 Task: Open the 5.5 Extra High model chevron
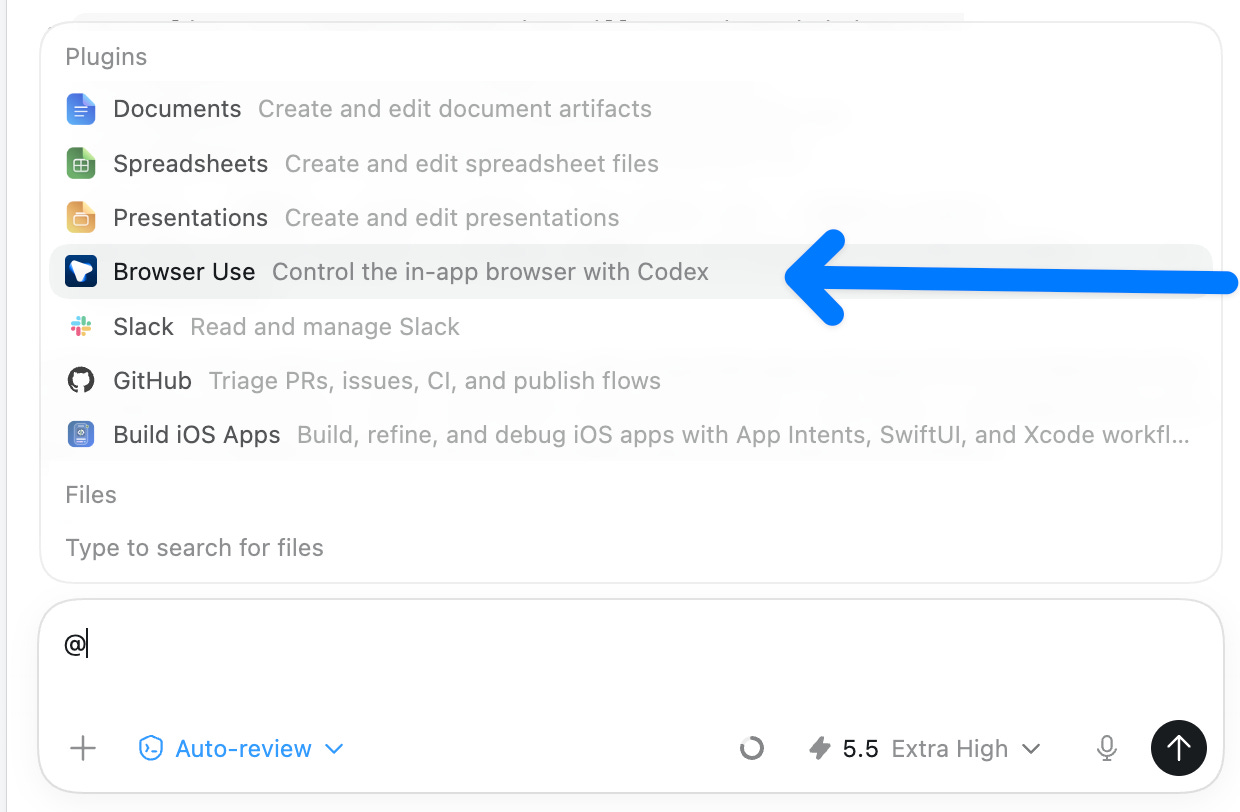click(x=1031, y=749)
